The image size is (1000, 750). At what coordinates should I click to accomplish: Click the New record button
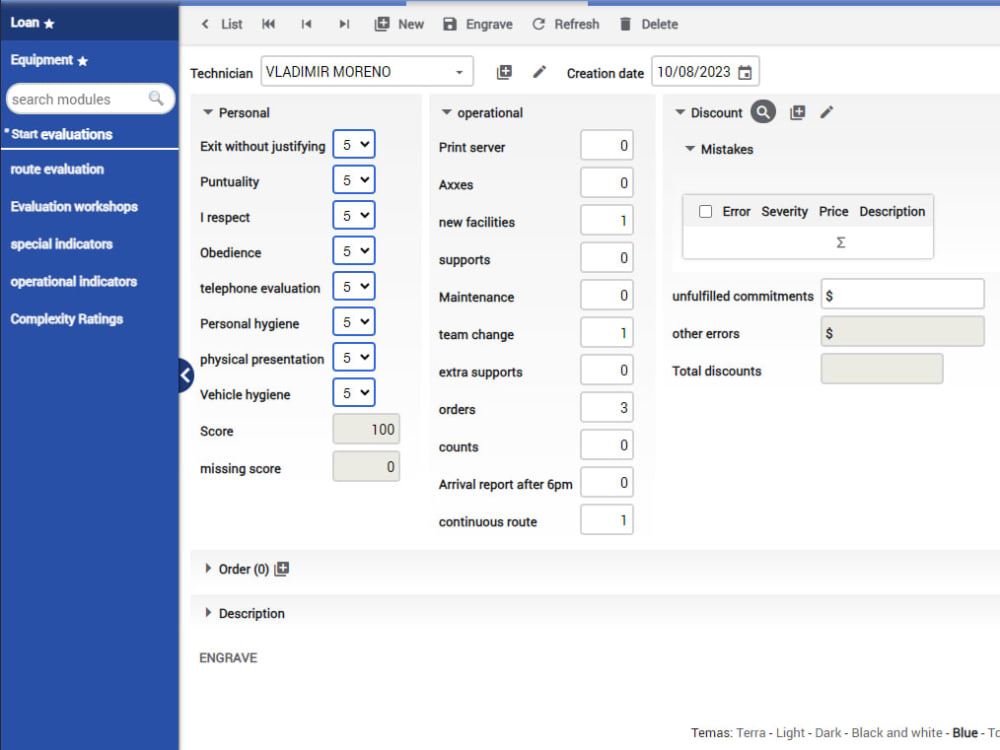[x=399, y=24]
